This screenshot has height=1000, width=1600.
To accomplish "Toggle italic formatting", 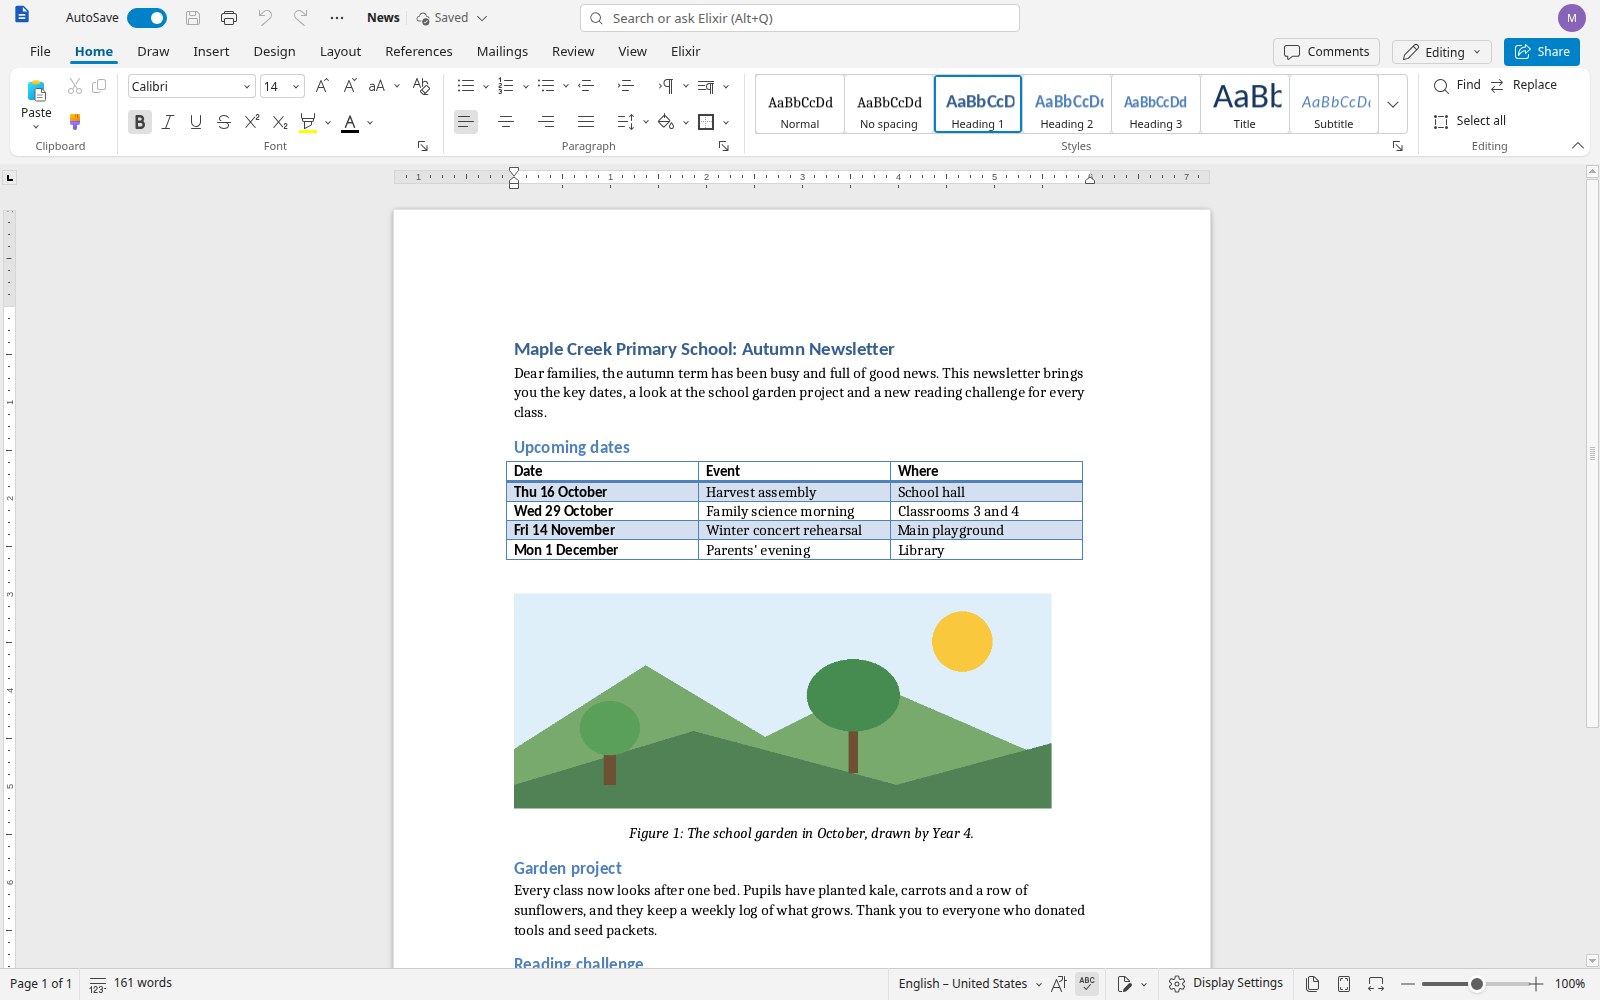I will [x=168, y=122].
